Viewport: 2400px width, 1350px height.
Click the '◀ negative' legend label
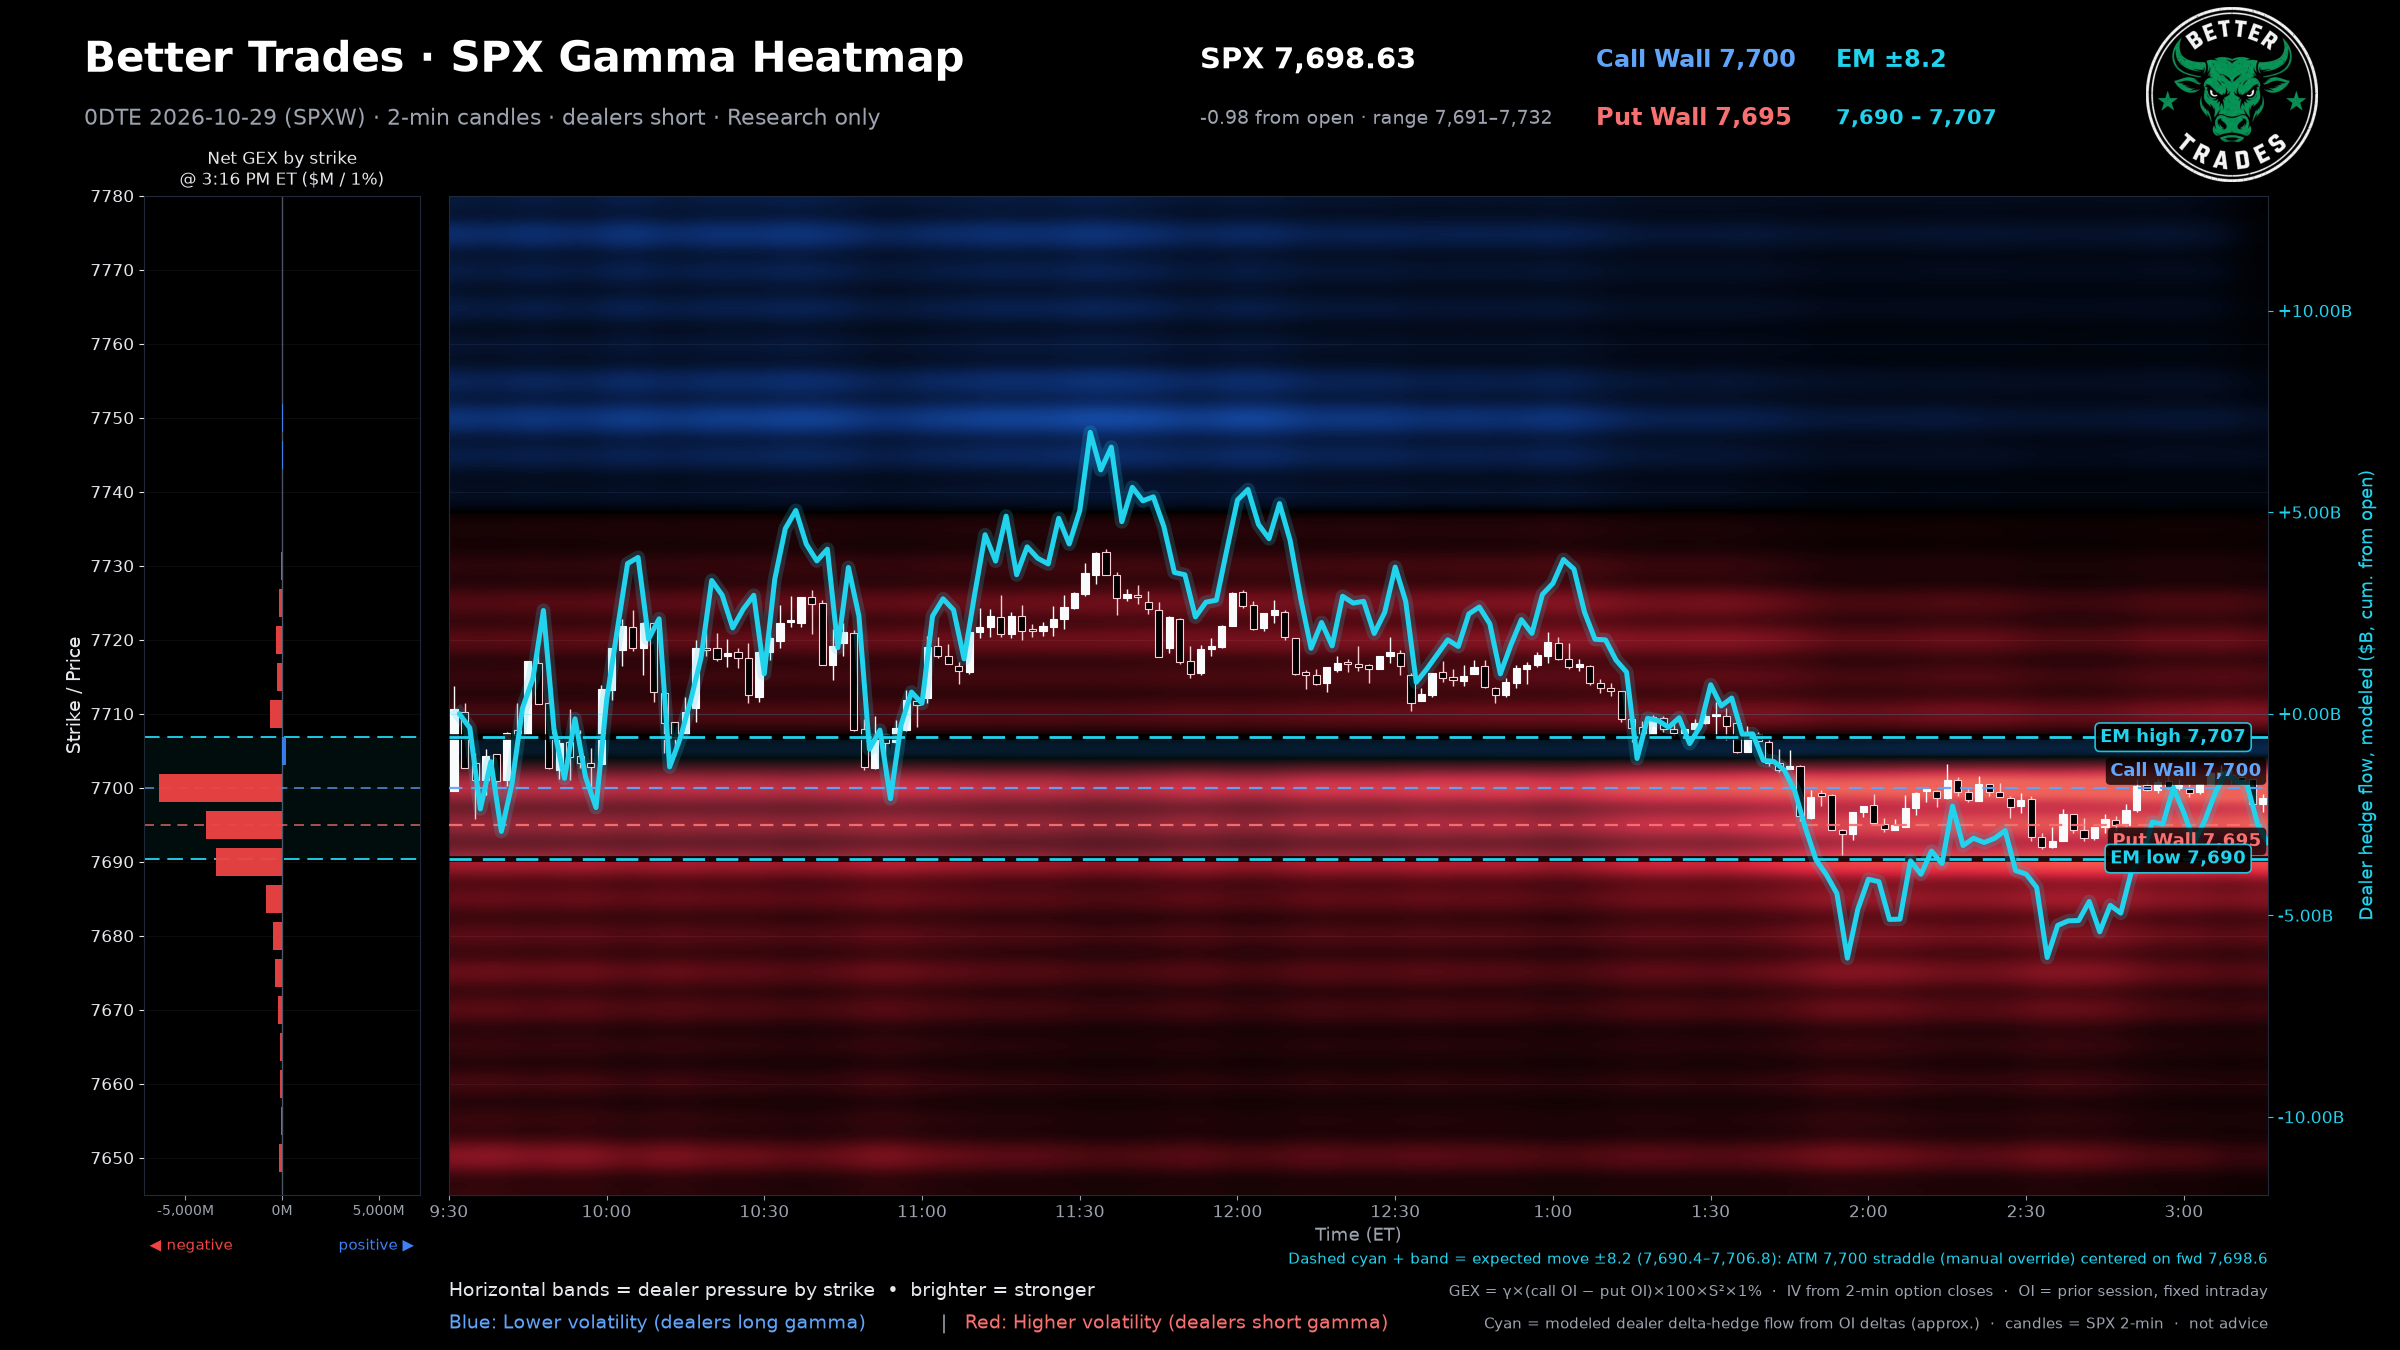click(191, 1245)
